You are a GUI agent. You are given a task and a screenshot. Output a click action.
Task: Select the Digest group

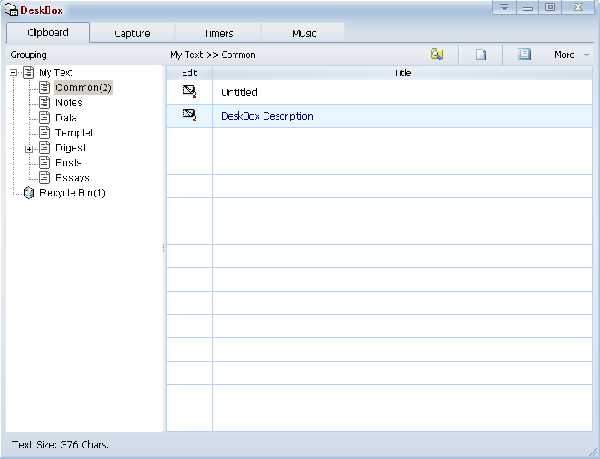tap(70, 148)
